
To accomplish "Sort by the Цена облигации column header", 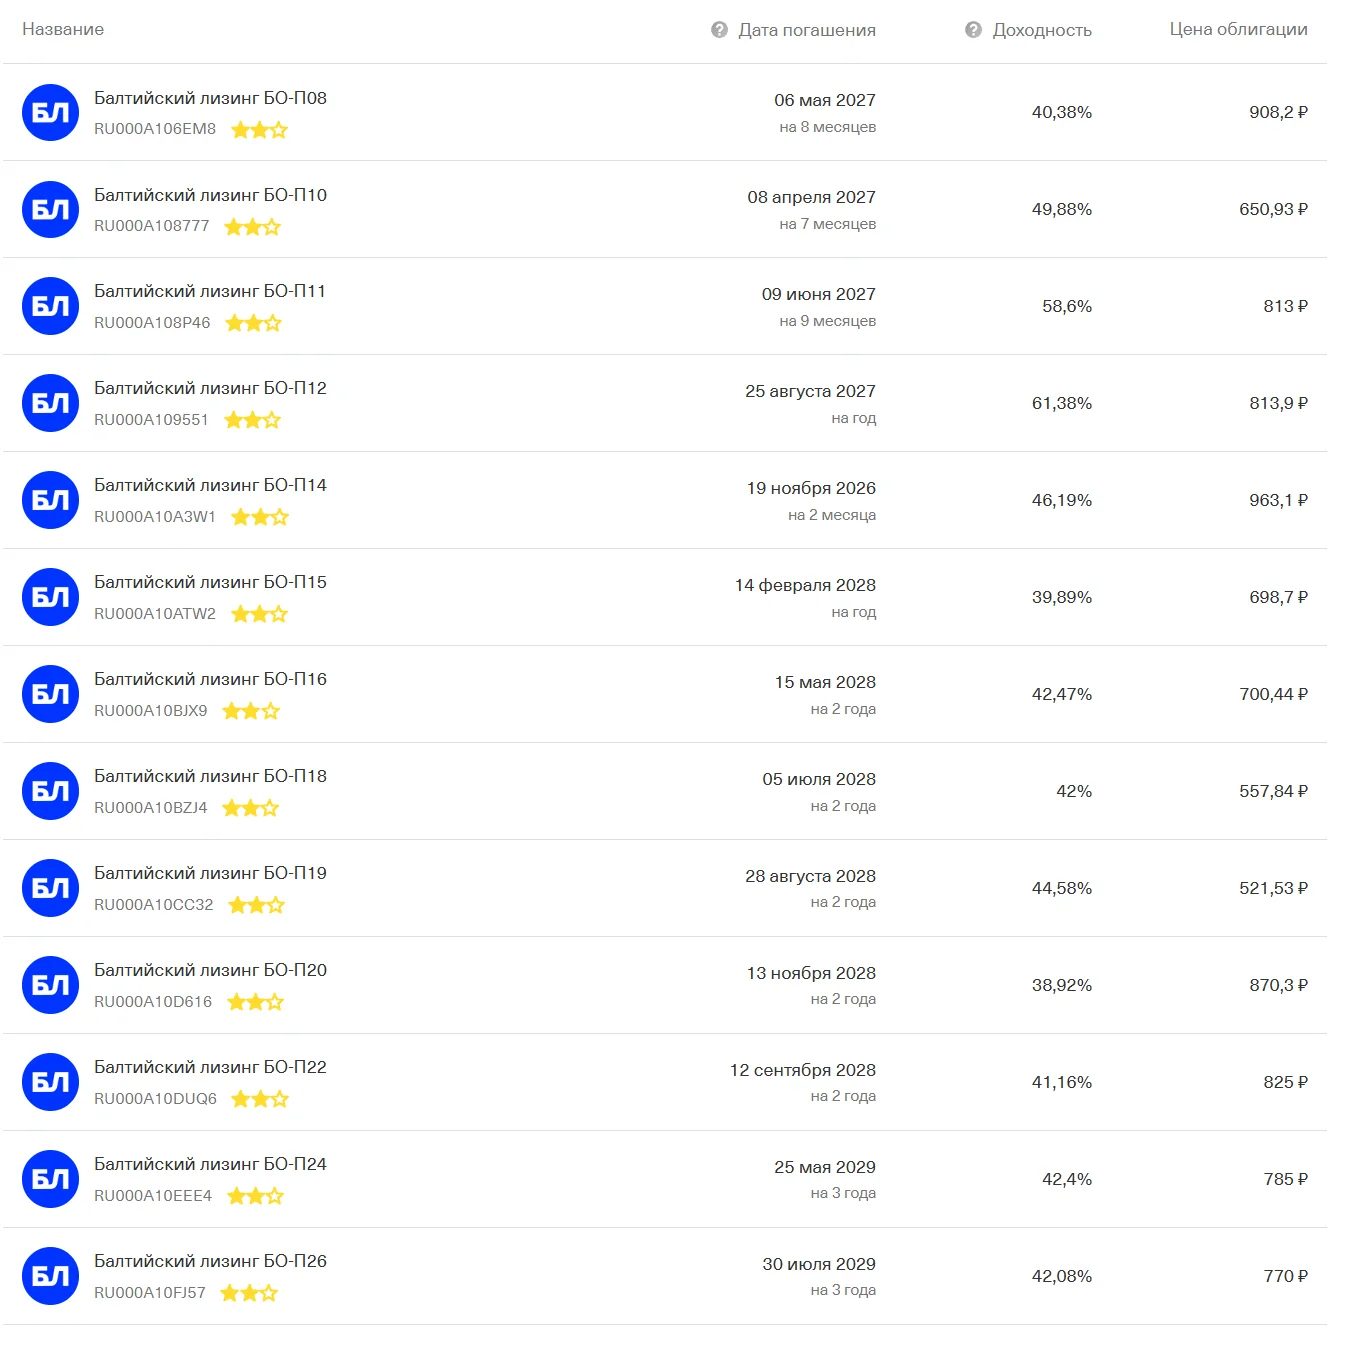I will click(x=1238, y=29).
